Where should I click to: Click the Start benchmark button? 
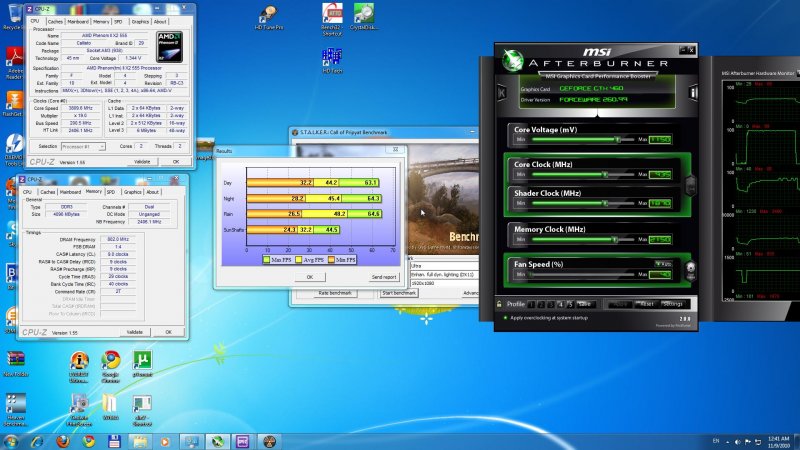[x=399, y=293]
